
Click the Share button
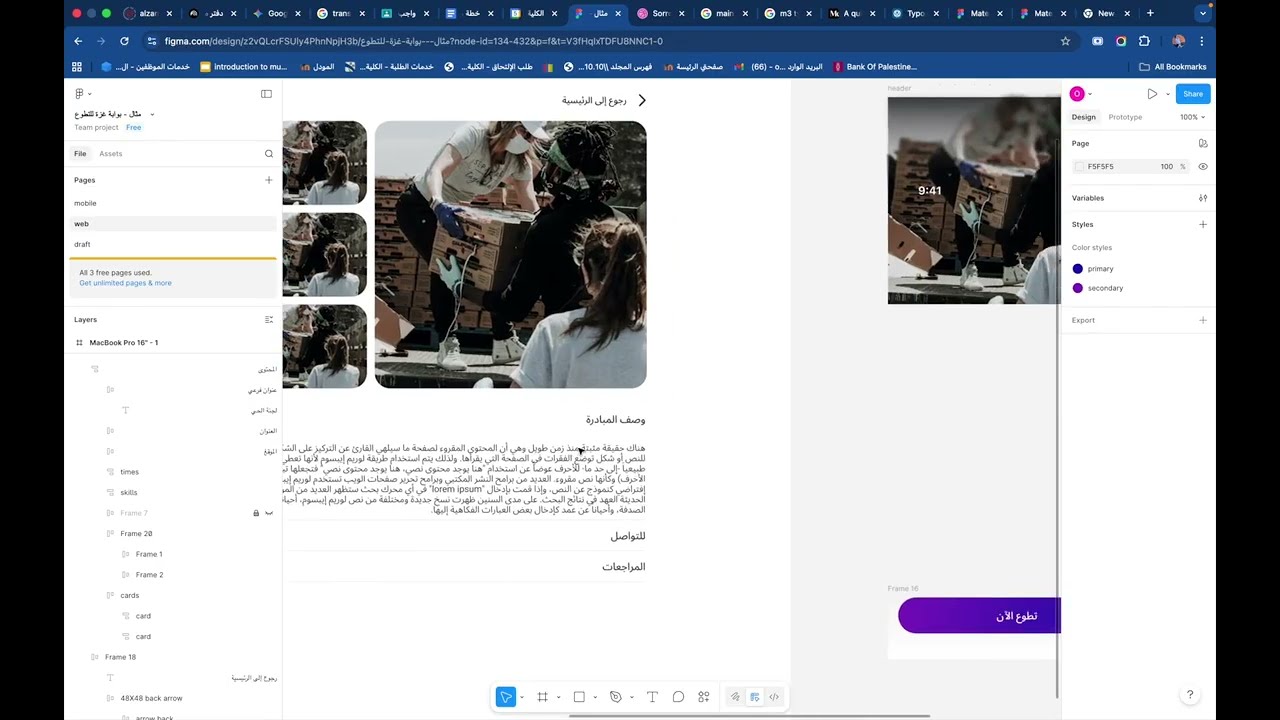click(1193, 94)
